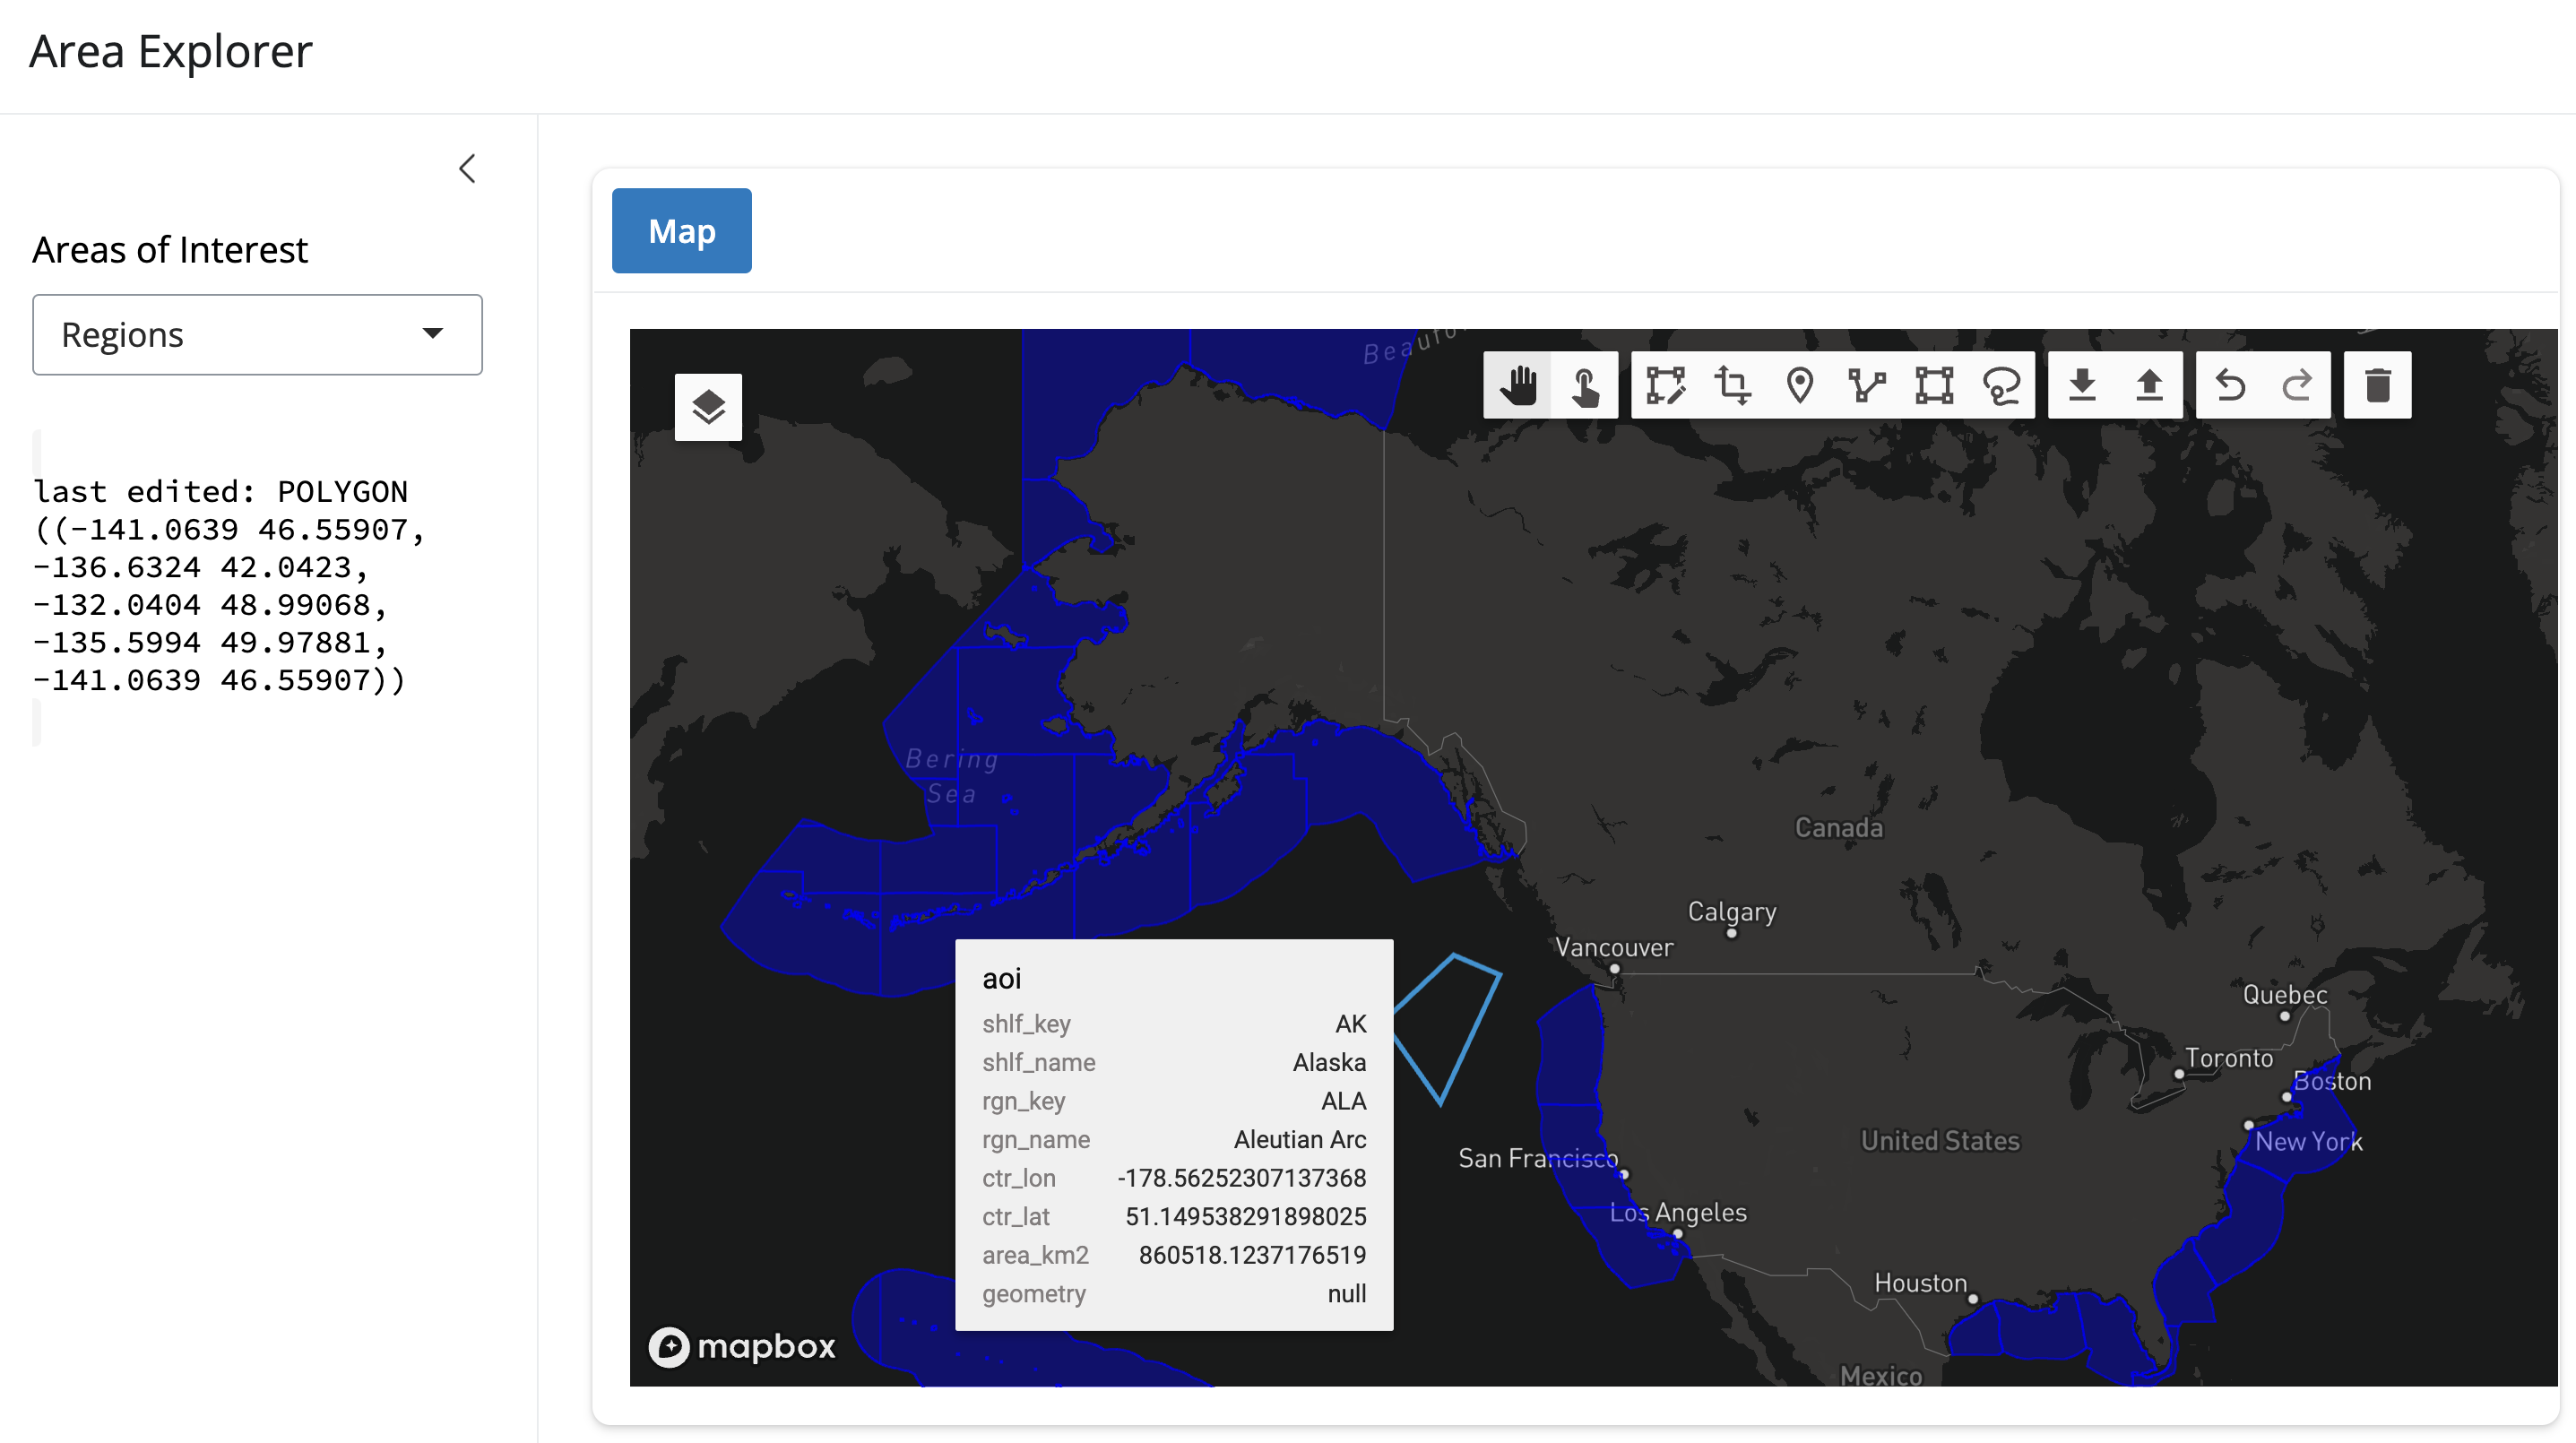The height and width of the screenshot is (1443, 2576).
Task: Select the crop transform tool
Action: [x=1732, y=385]
